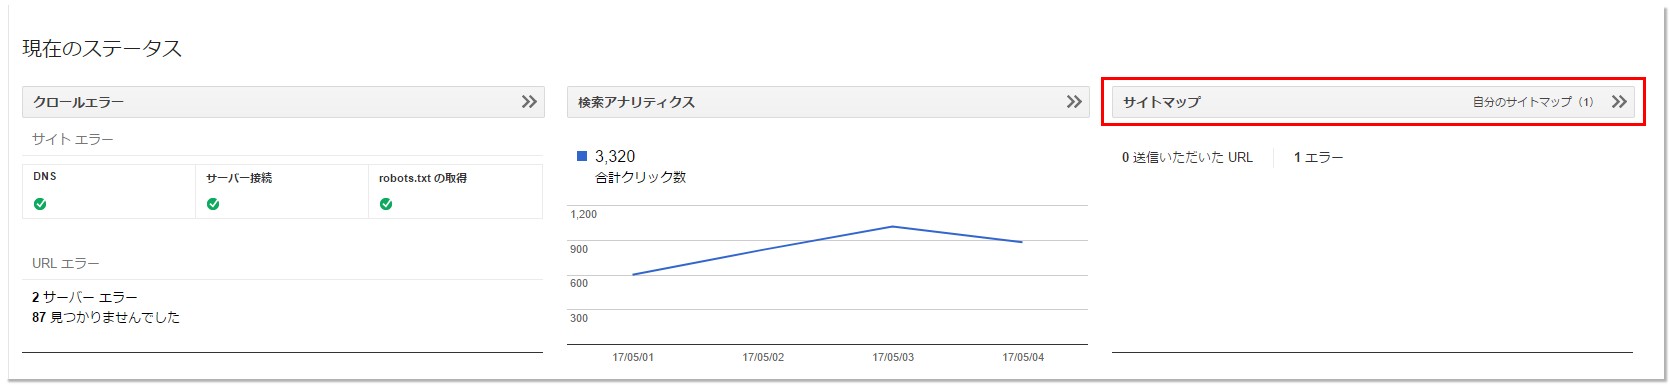Click the 自分のサイトマップ (1) link
Viewport: 1670px width, 385px height.
(x=1533, y=102)
